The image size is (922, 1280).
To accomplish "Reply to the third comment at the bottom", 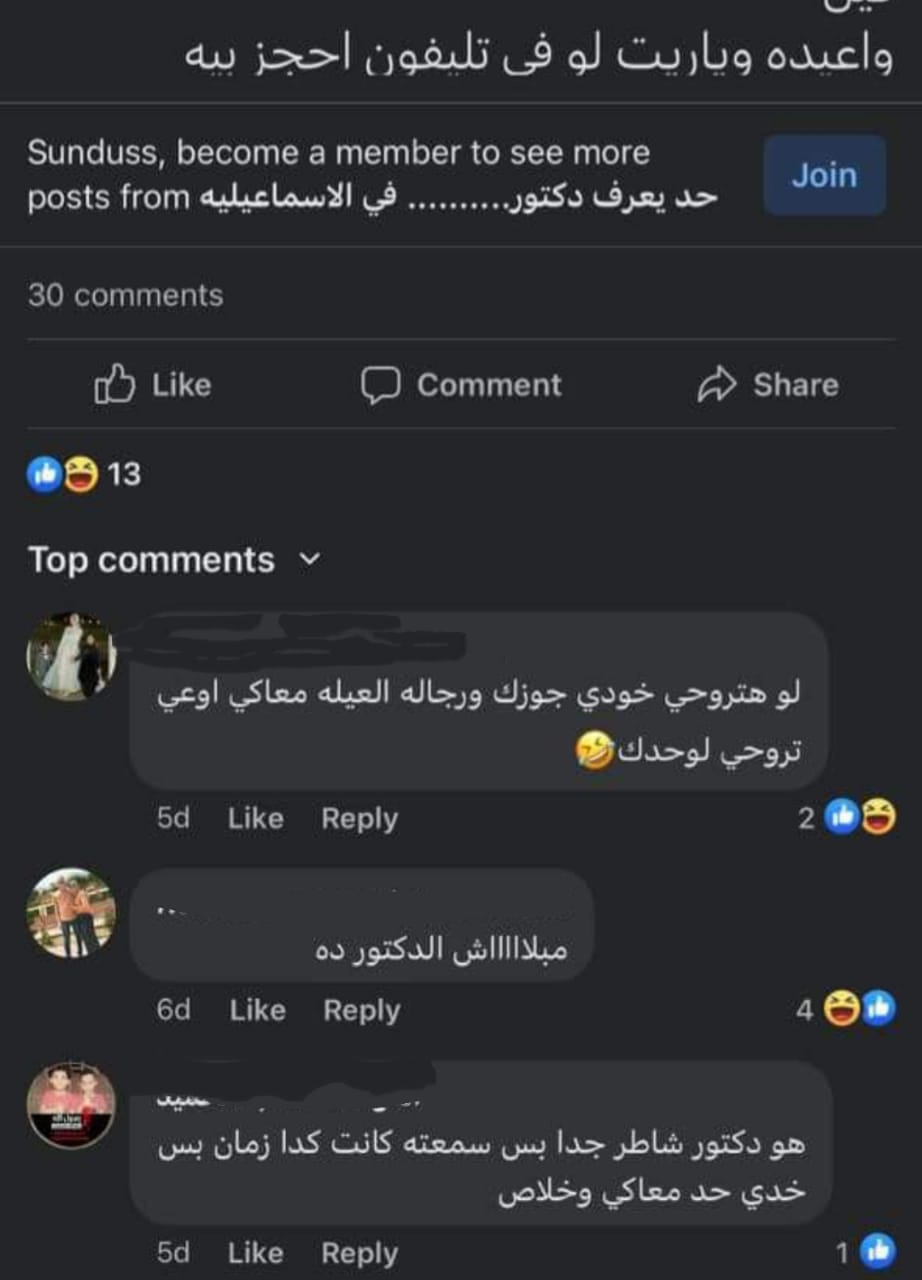I will [359, 1254].
